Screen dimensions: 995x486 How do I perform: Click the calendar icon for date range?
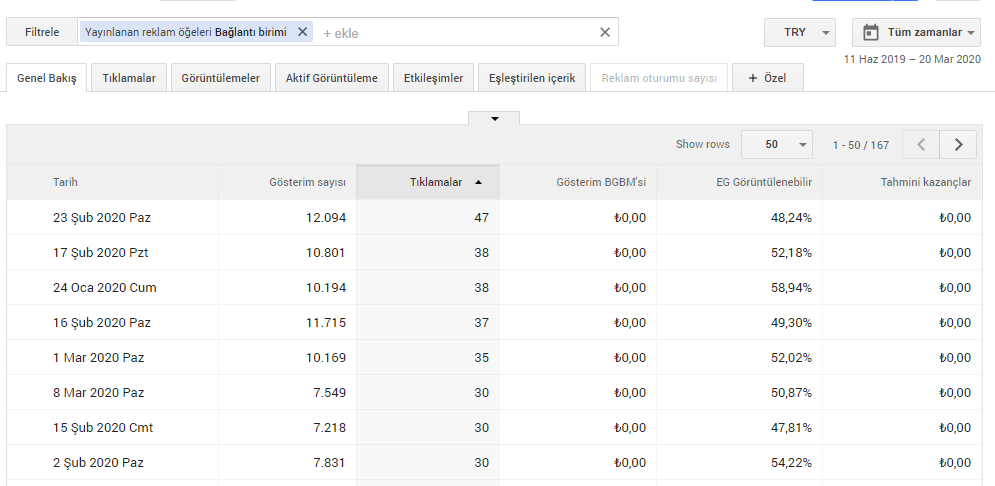tap(870, 32)
